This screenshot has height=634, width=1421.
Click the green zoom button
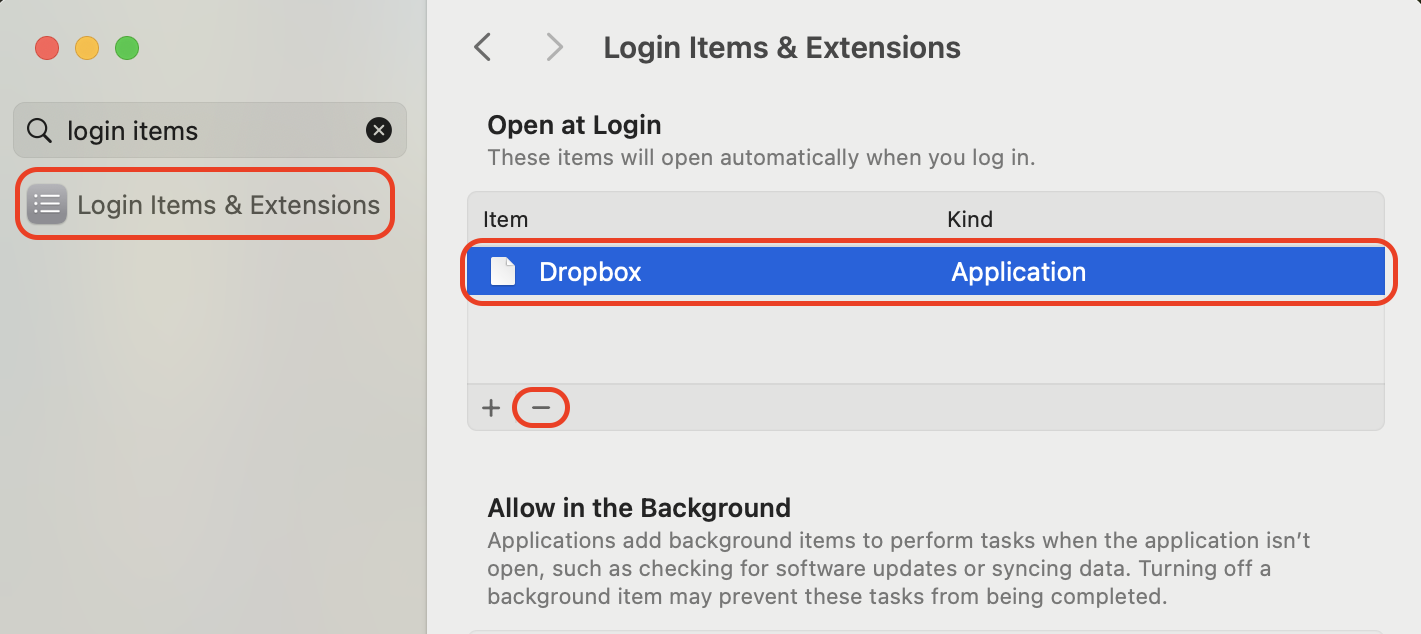coord(127,47)
